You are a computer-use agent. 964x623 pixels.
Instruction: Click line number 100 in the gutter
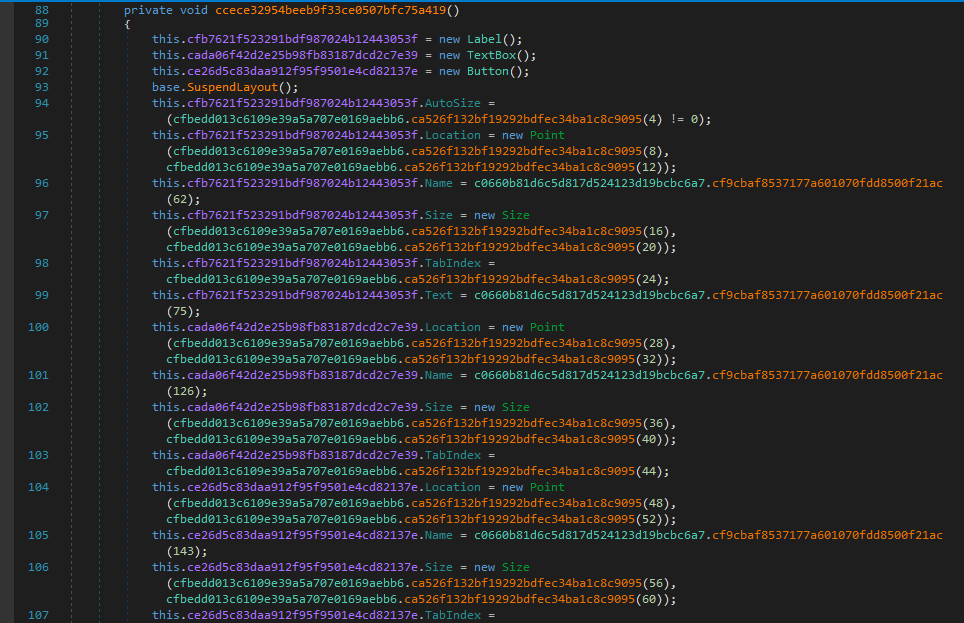point(38,327)
